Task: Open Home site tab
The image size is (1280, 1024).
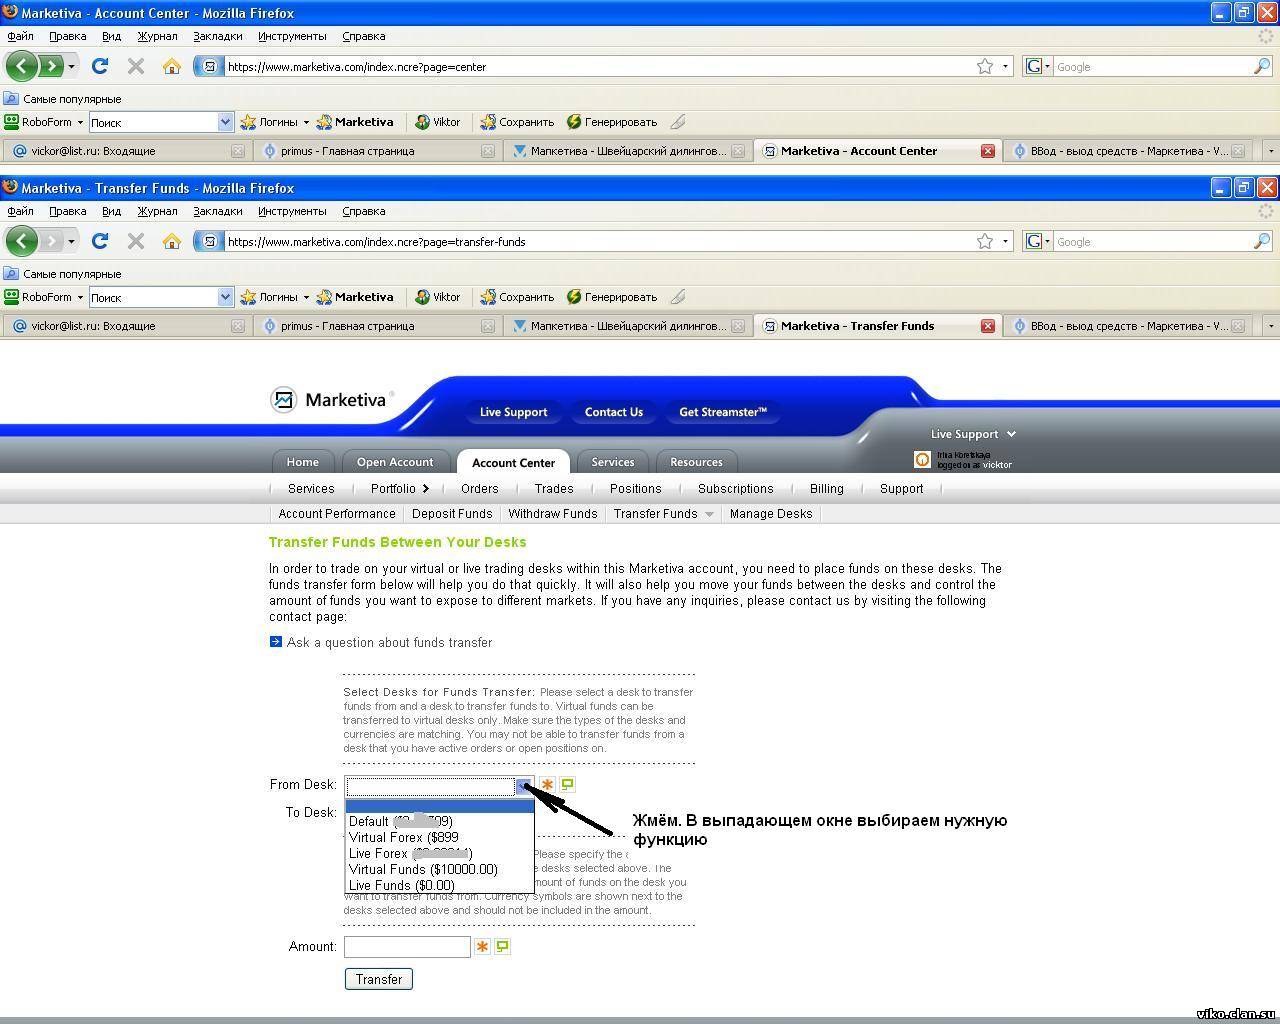Action: point(303,462)
